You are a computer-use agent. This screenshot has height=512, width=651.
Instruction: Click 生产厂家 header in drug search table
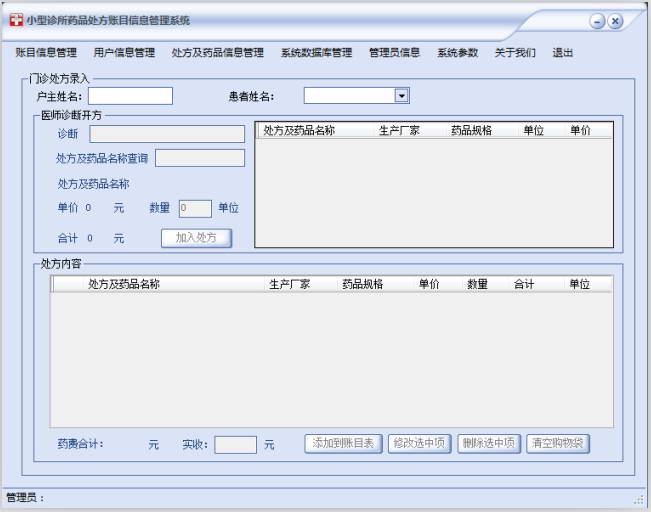[399, 130]
